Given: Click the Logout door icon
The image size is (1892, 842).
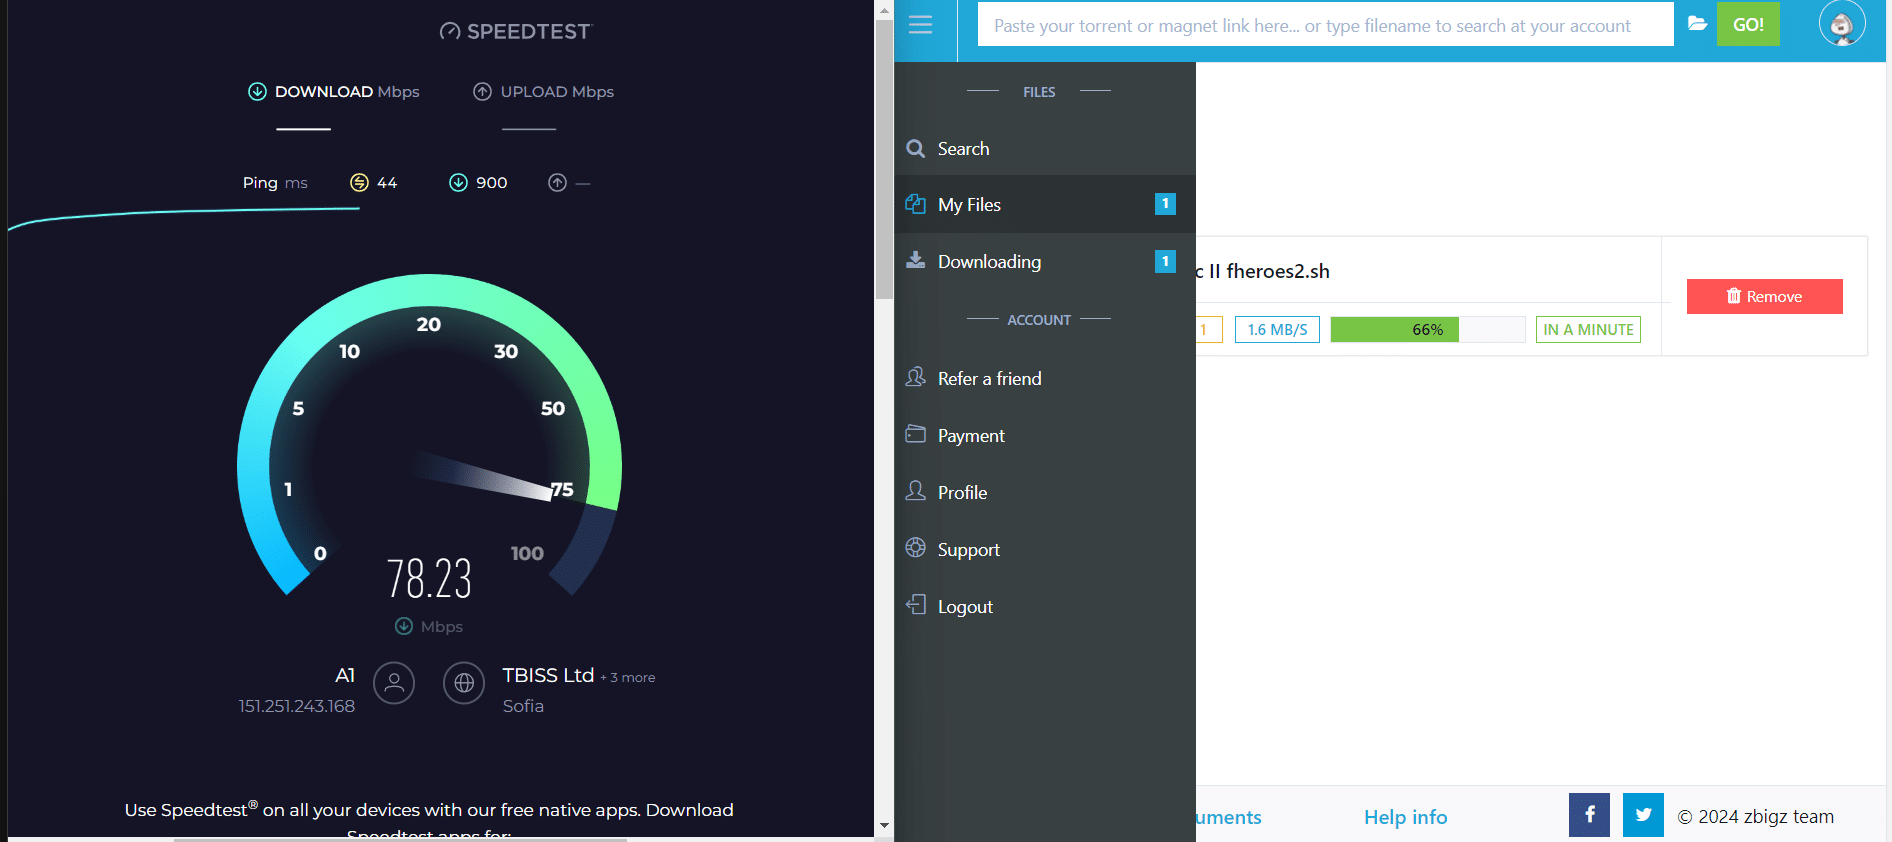Looking at the screenshot, I should pyautogui.click(x=915, y=605).
